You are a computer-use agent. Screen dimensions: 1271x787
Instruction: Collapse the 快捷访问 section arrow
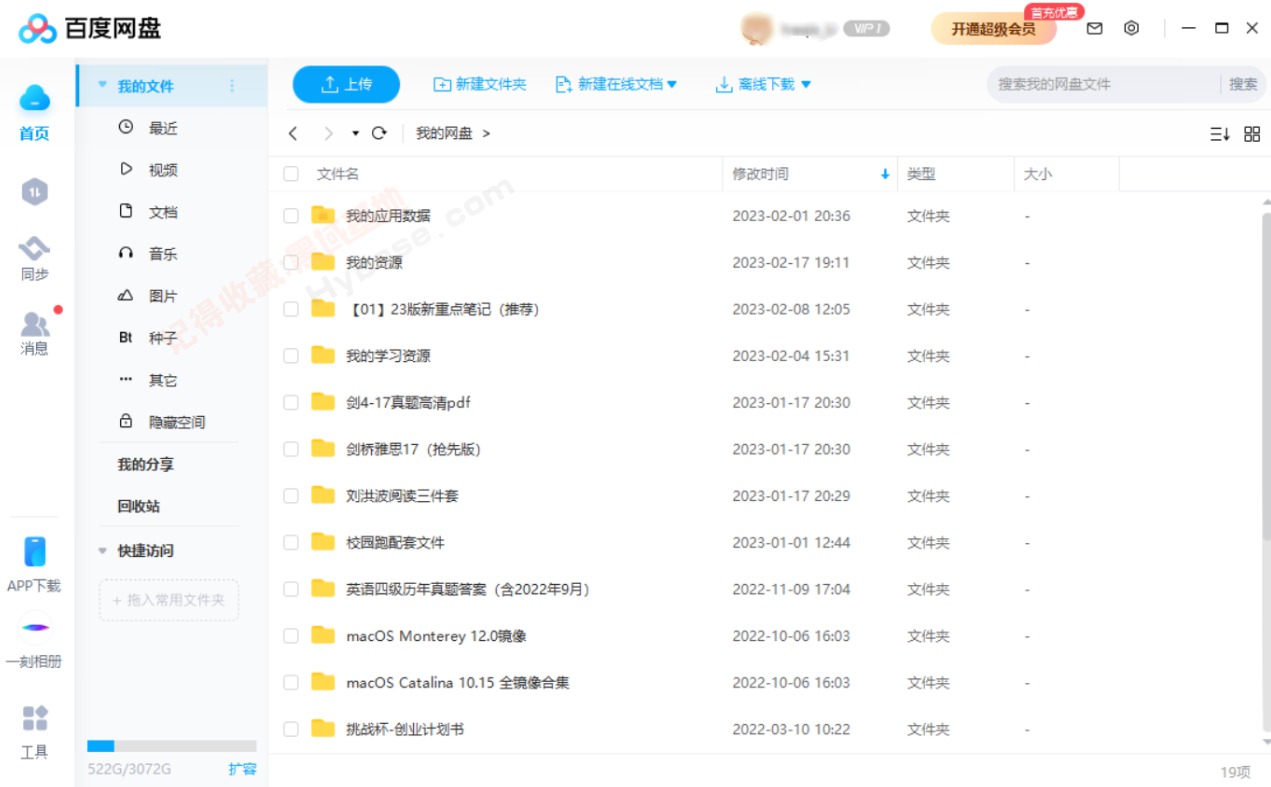coord(102,551)
